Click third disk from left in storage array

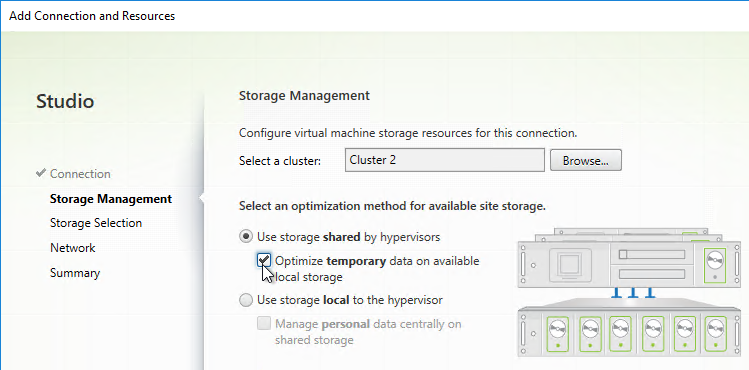621,331
